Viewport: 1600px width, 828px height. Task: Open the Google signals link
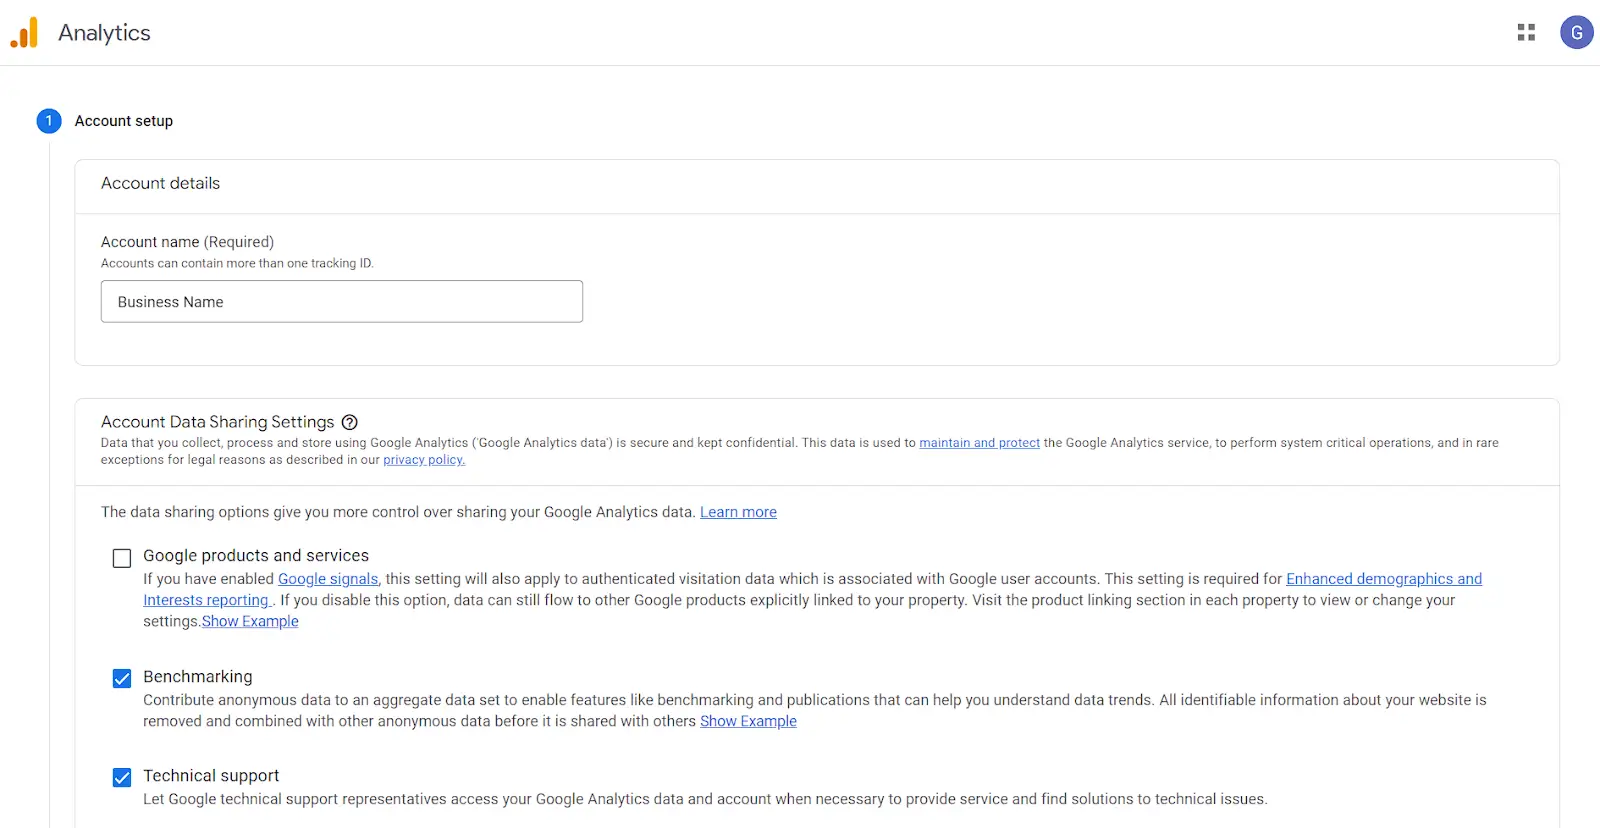[328, 579]
